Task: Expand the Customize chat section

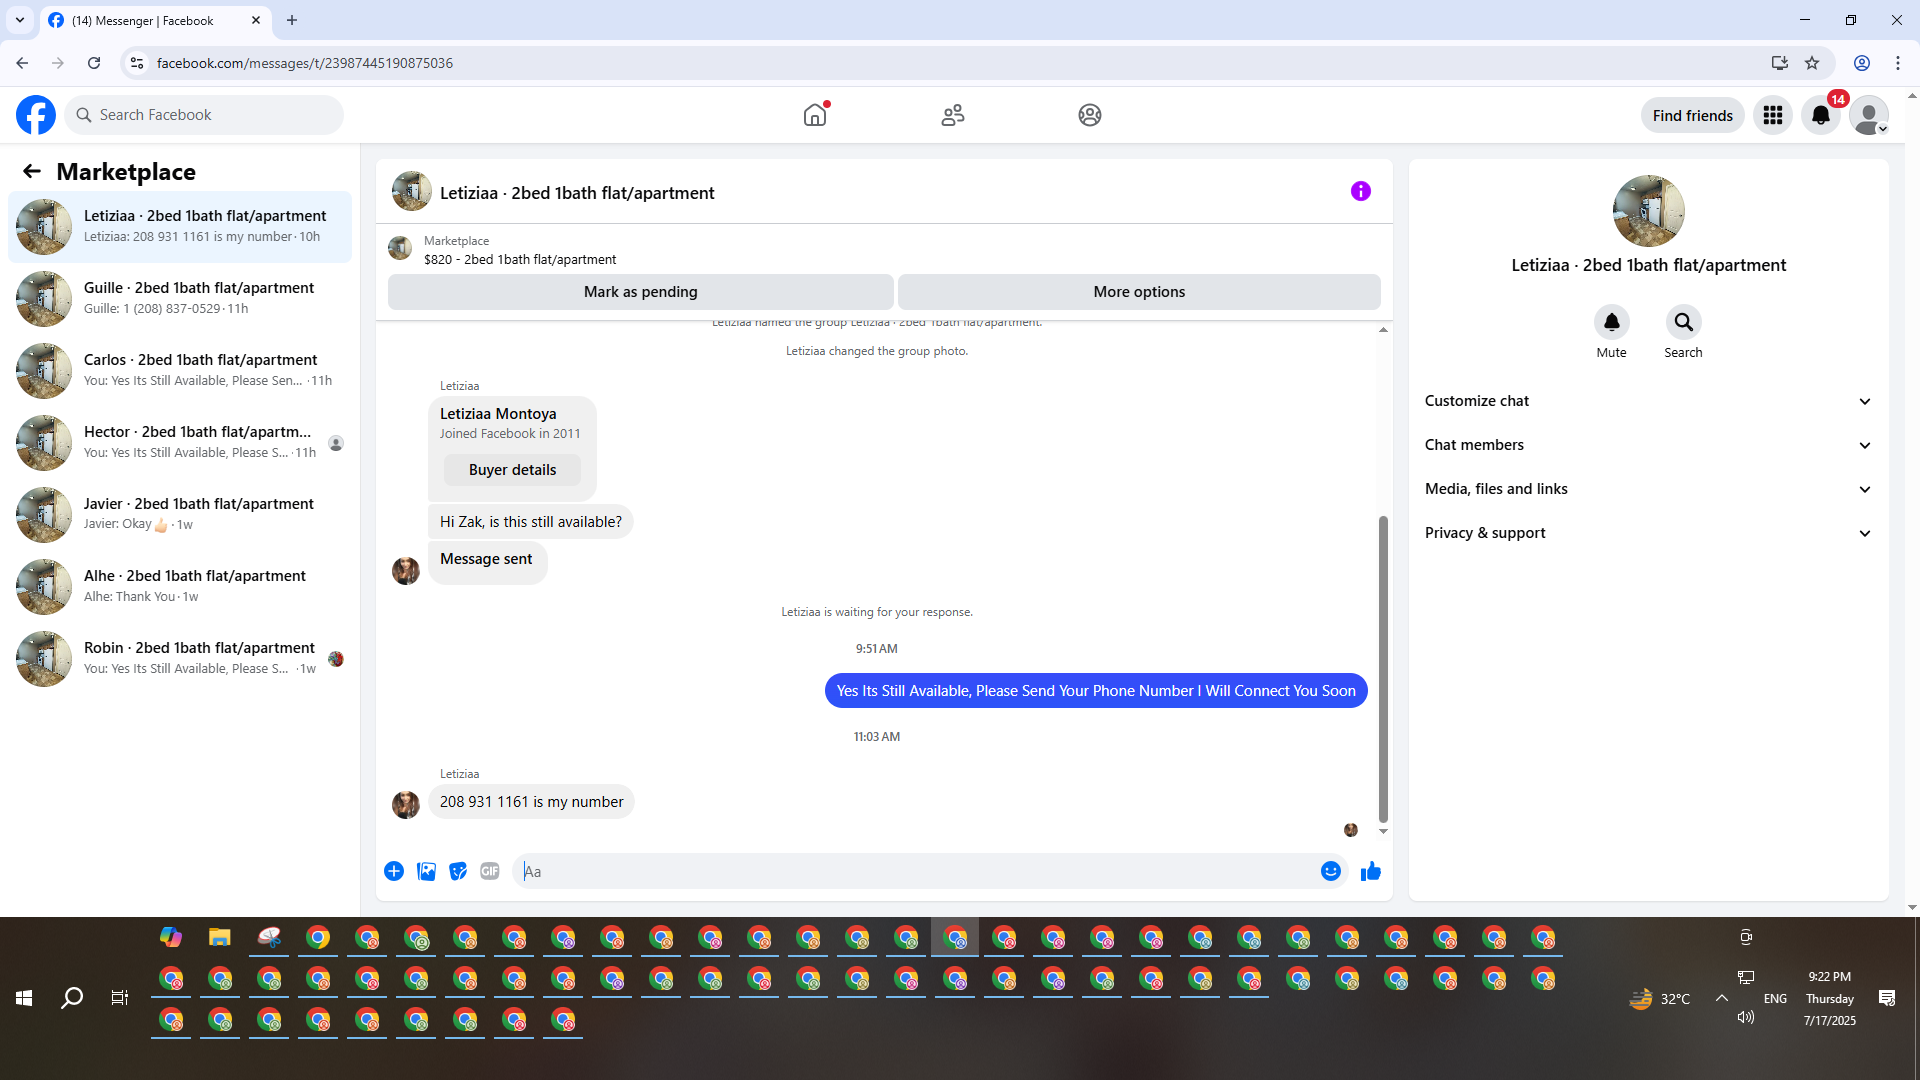Action: 1648,401
